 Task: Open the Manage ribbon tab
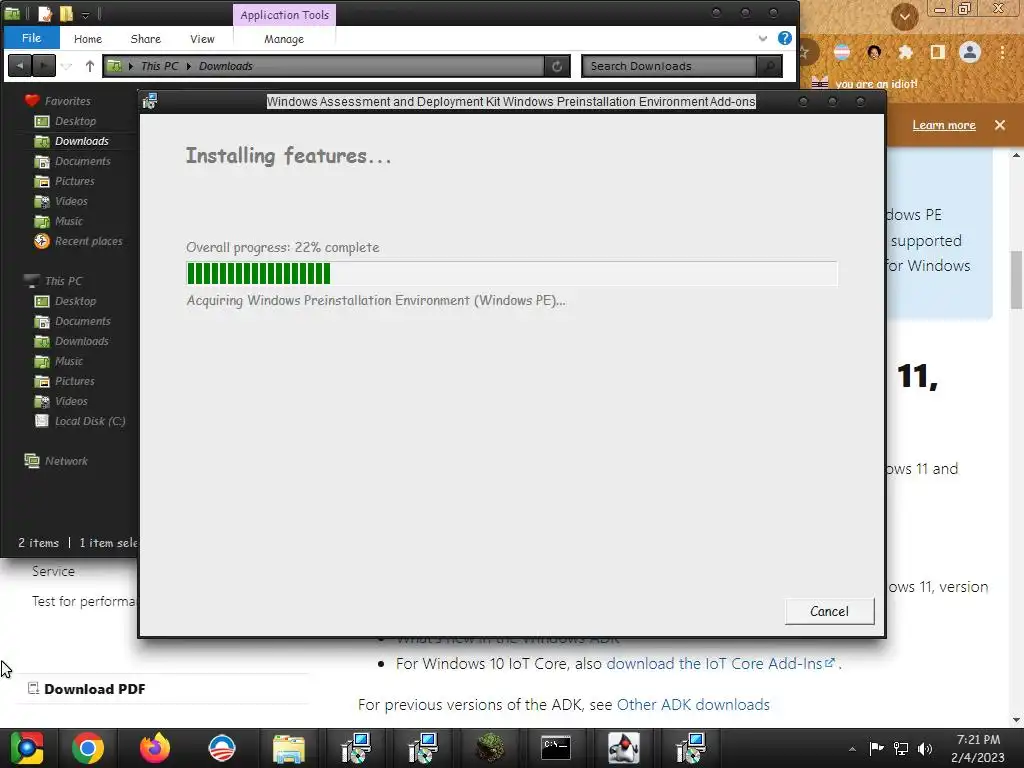click(x=284, y=39)
